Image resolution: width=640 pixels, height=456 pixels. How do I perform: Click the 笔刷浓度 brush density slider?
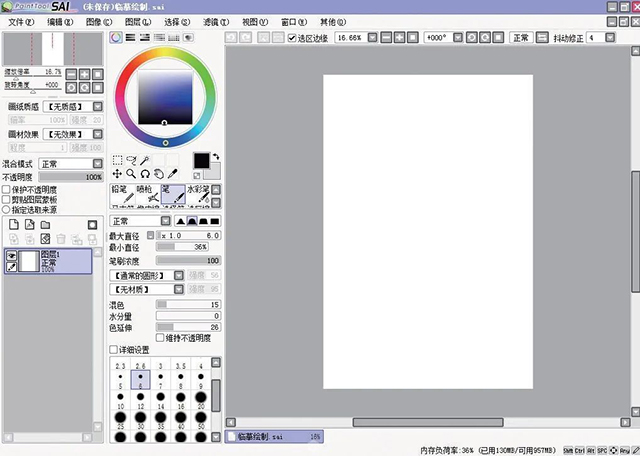(188, 260)
